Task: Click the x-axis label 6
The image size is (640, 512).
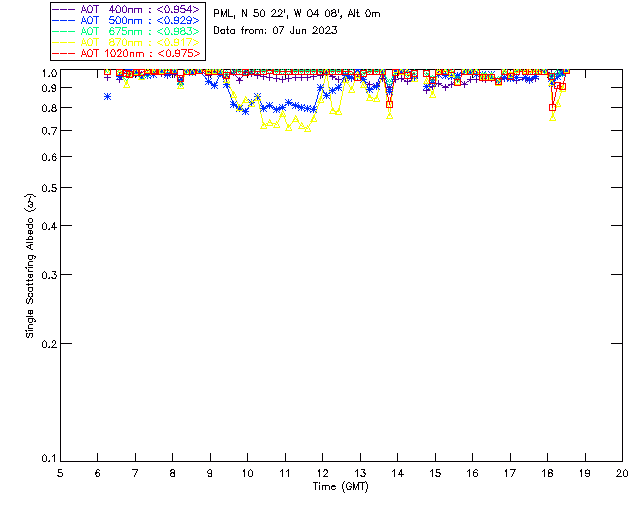Action: tap(98, 473)
